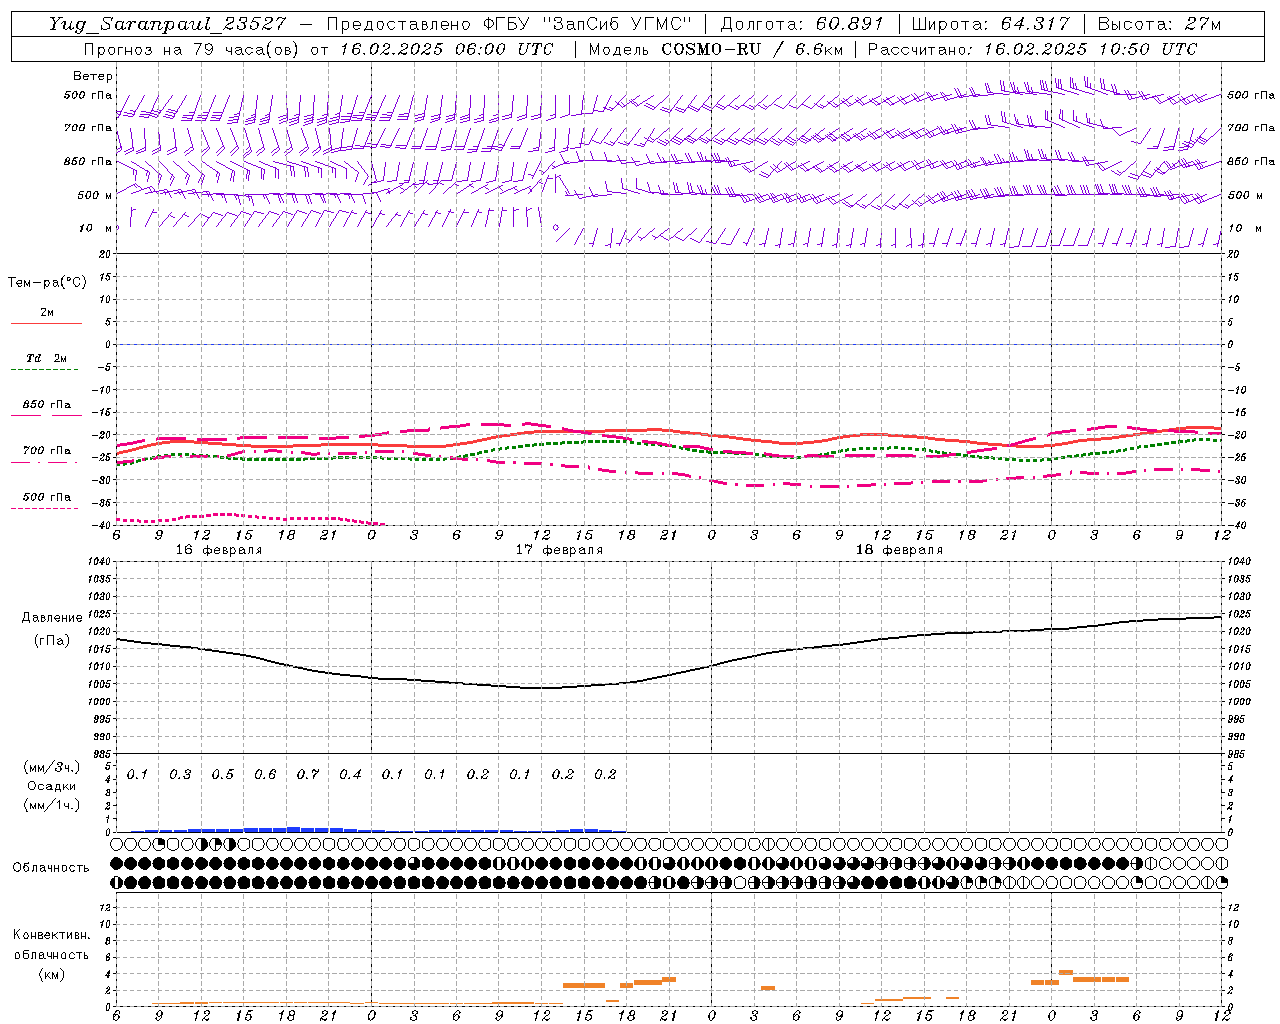The width and height of the screenshot is (1280, 1024).
Task: Select the 'Долгота: 60.891' header value
Action: point(802,24)
